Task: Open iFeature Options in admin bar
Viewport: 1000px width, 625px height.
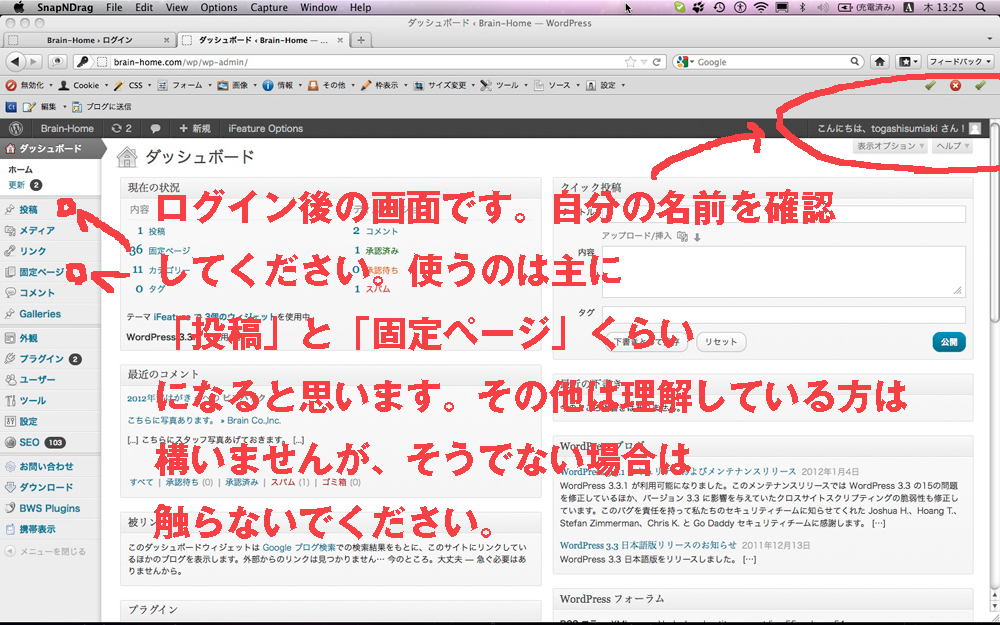Action: pos(265,128)
